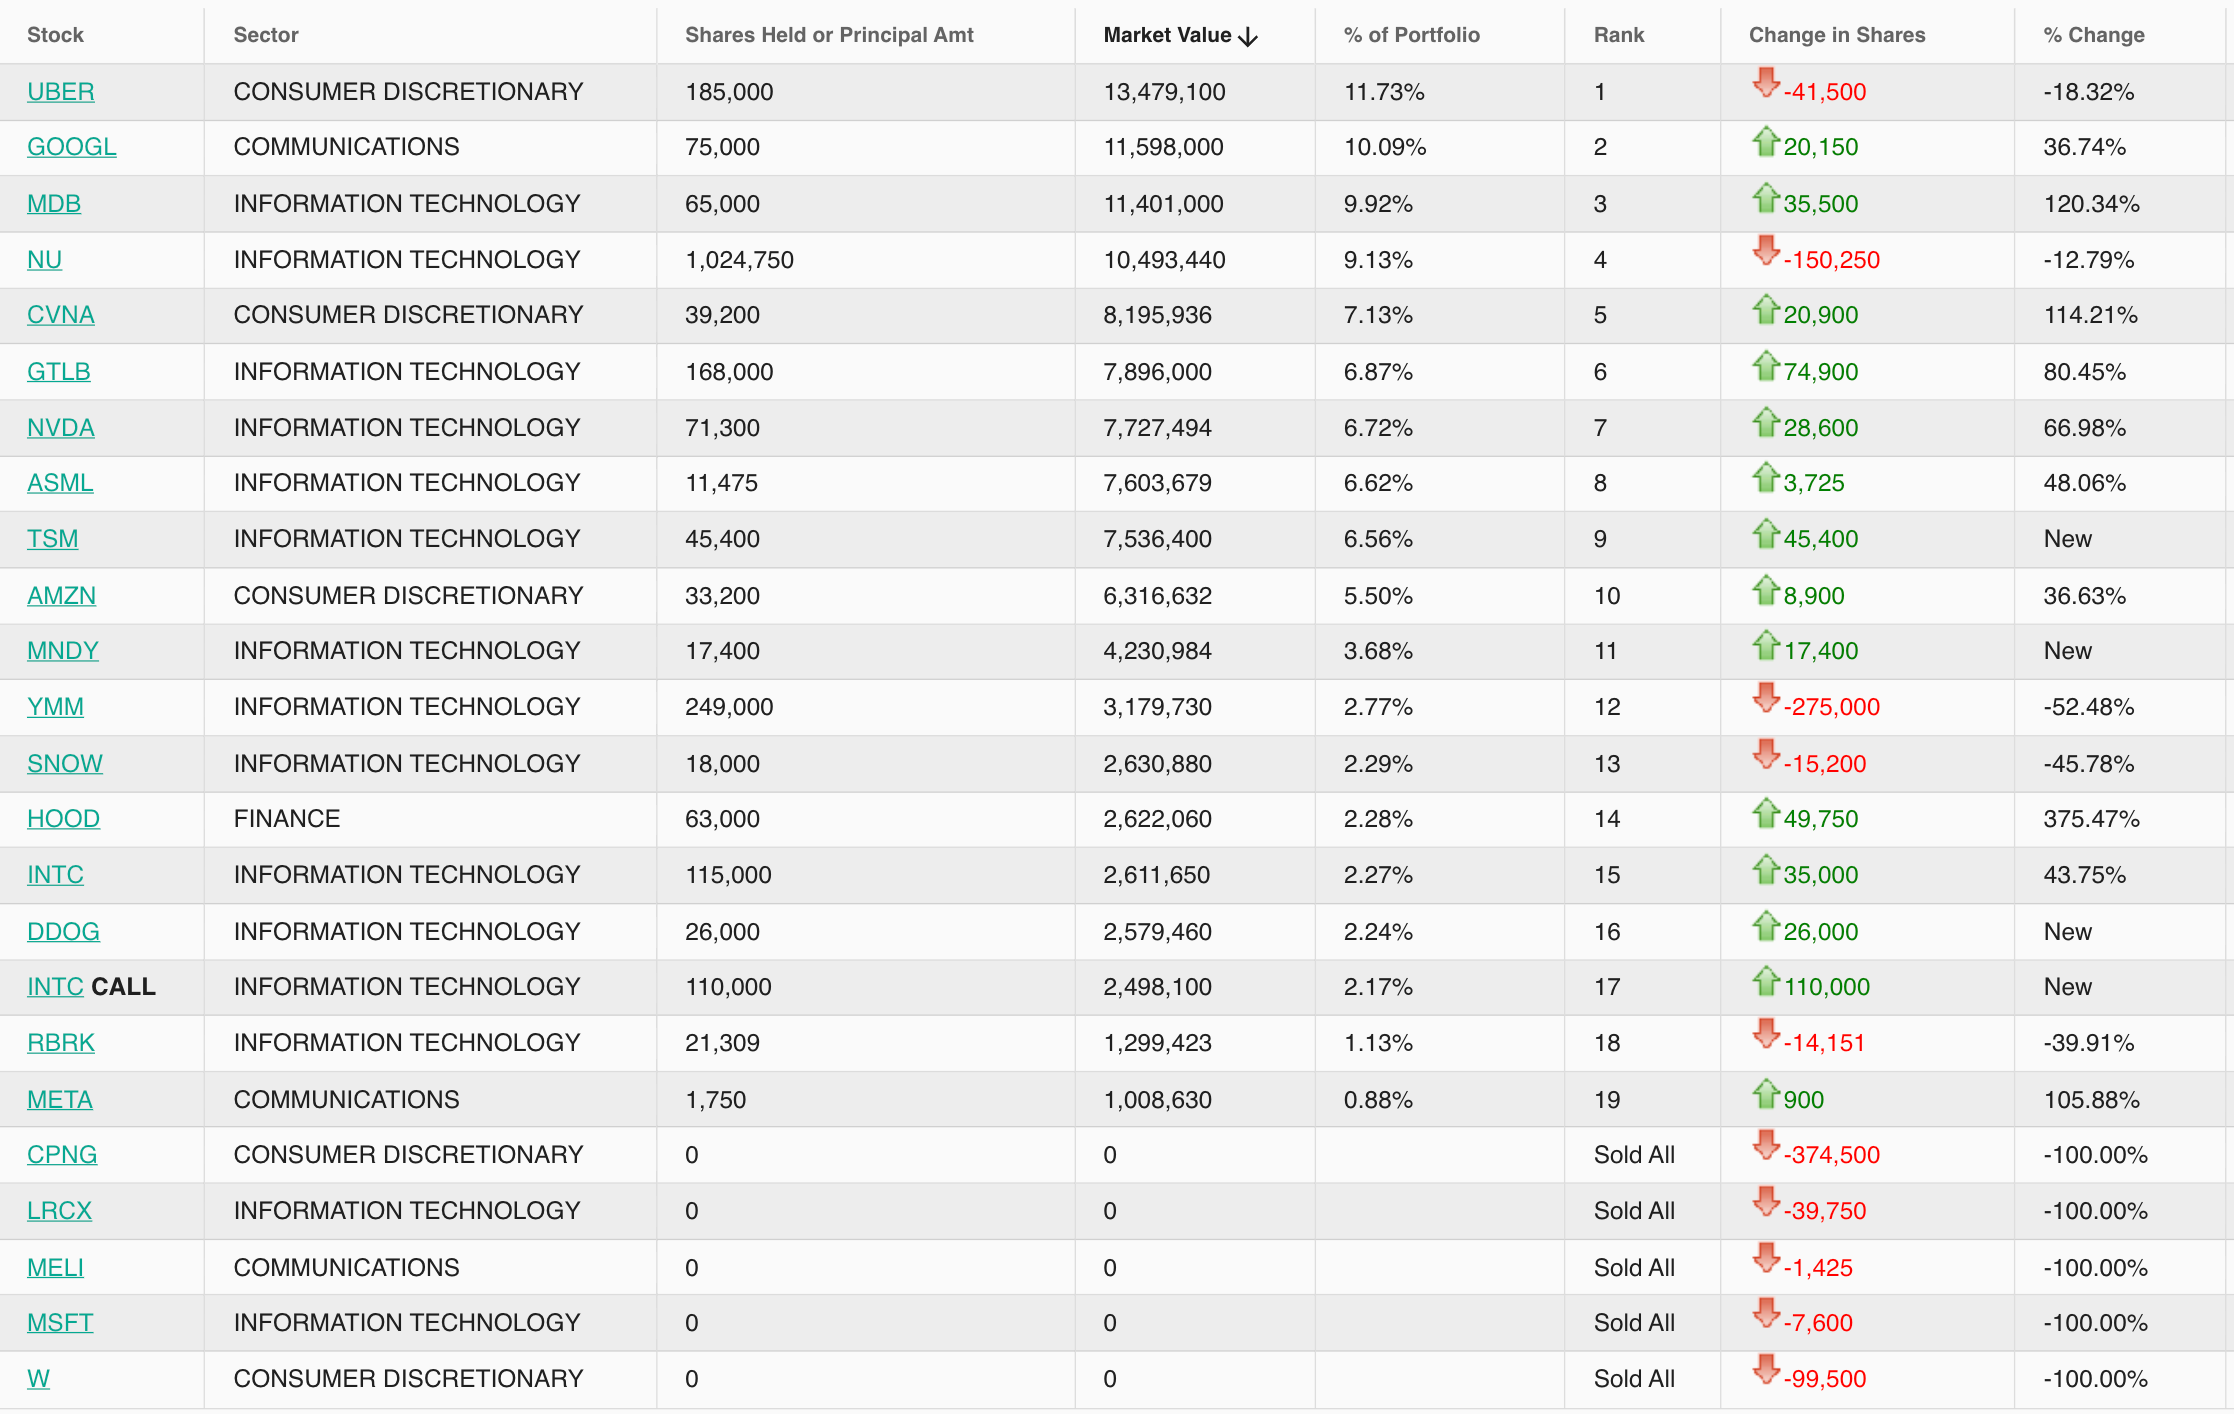Screen dimensions: 2234x1414
Task: Open the NU stock link
Action: [44, 260]
